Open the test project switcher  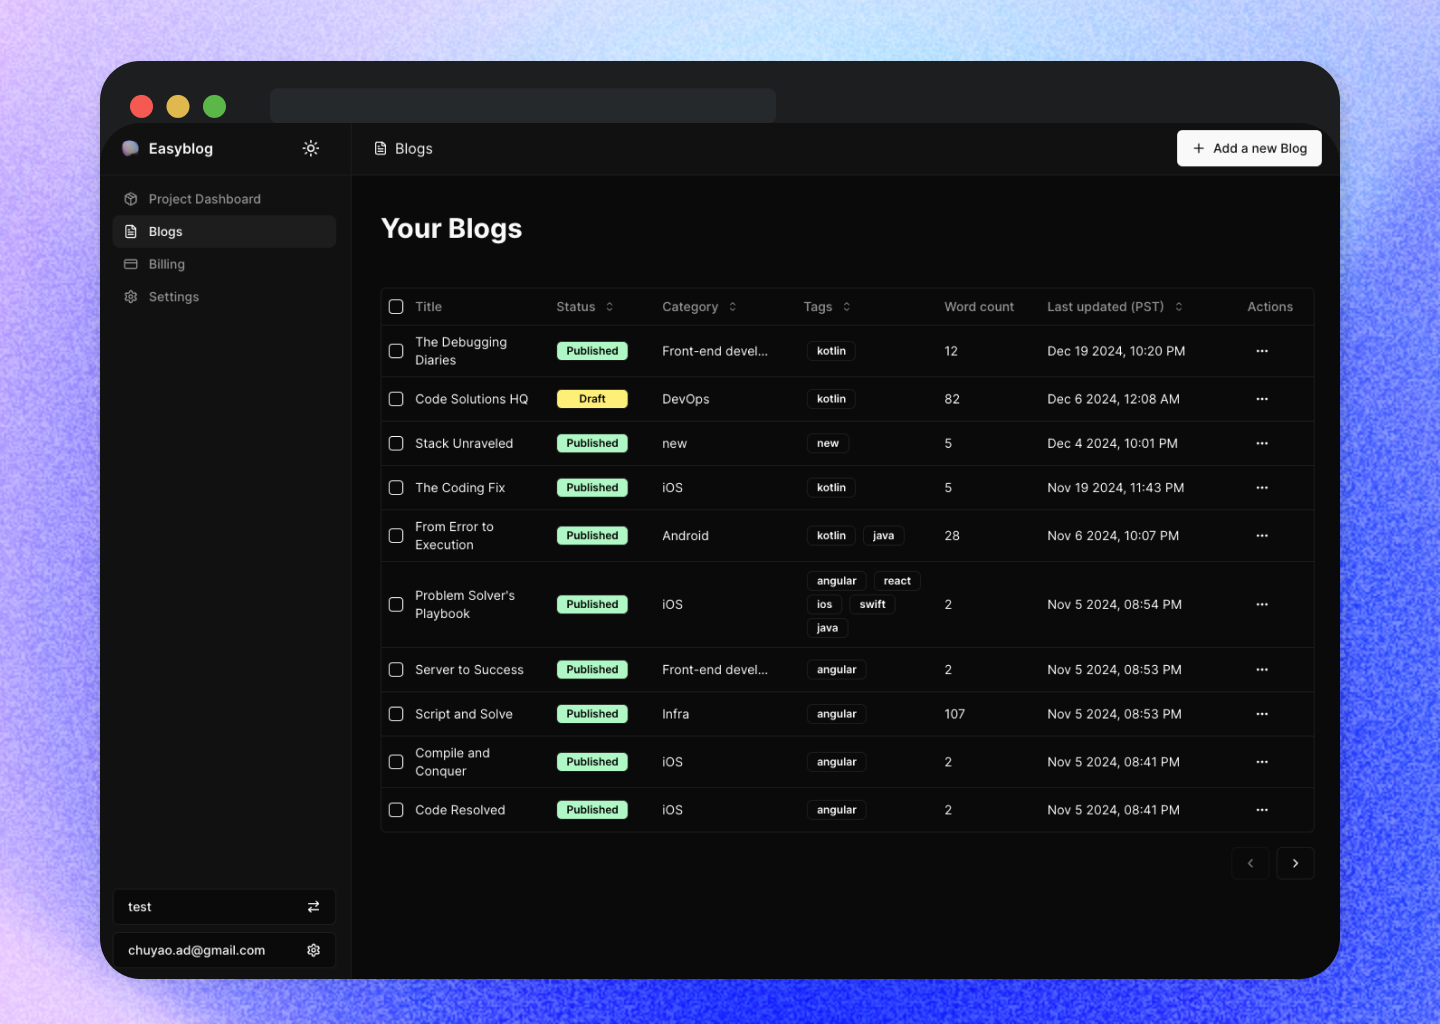224,907
